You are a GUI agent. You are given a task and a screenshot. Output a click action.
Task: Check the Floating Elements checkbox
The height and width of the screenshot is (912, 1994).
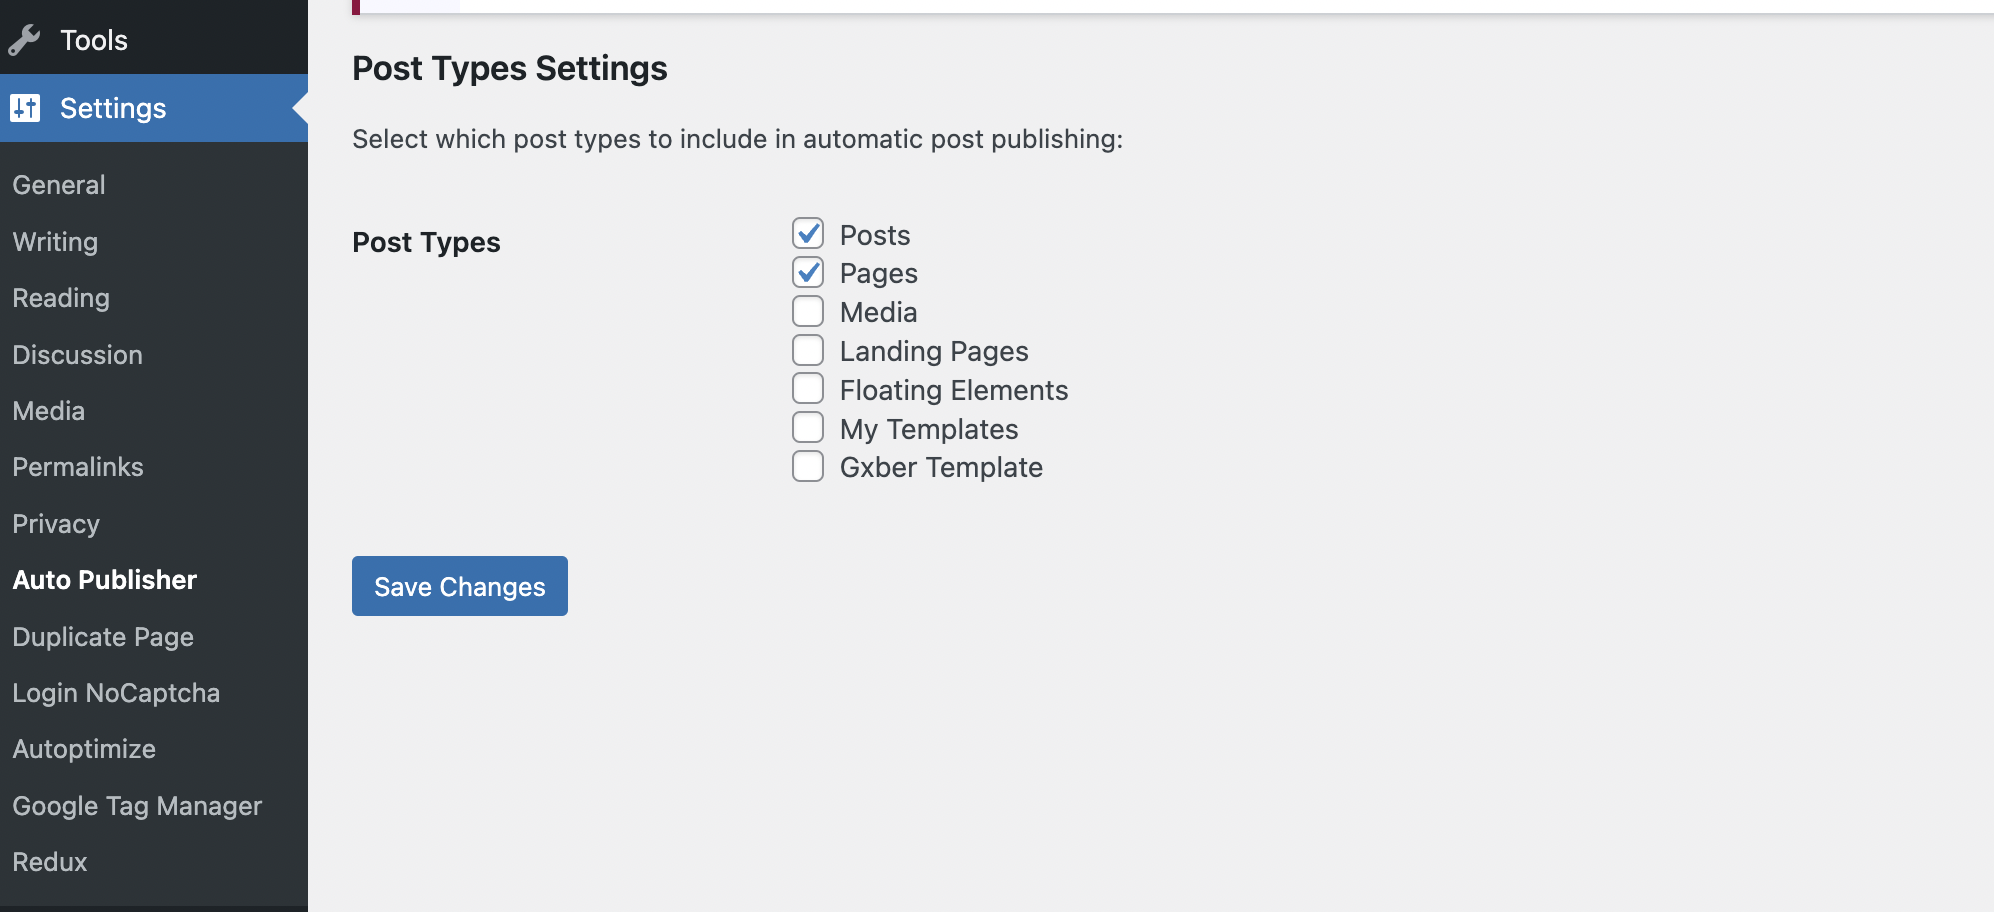(x=808, y=388)
